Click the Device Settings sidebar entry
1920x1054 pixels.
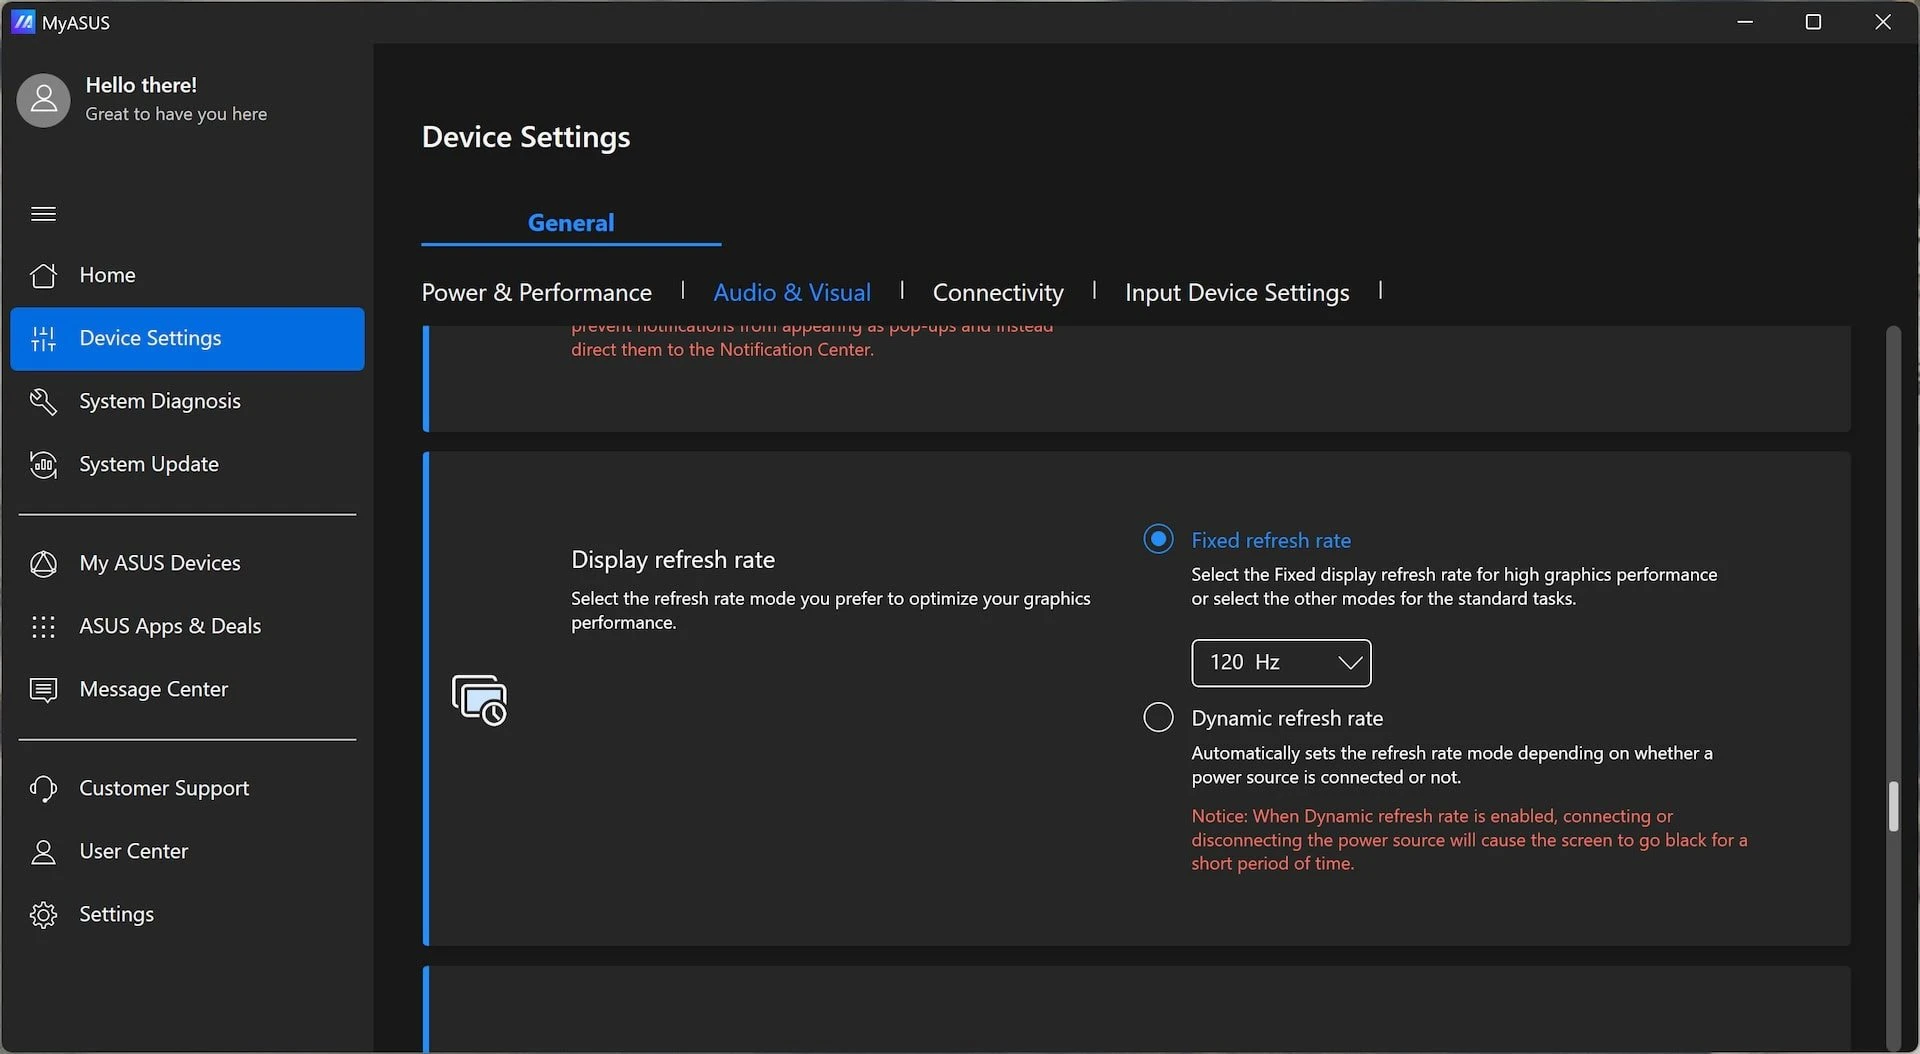(x=187, y=339)
